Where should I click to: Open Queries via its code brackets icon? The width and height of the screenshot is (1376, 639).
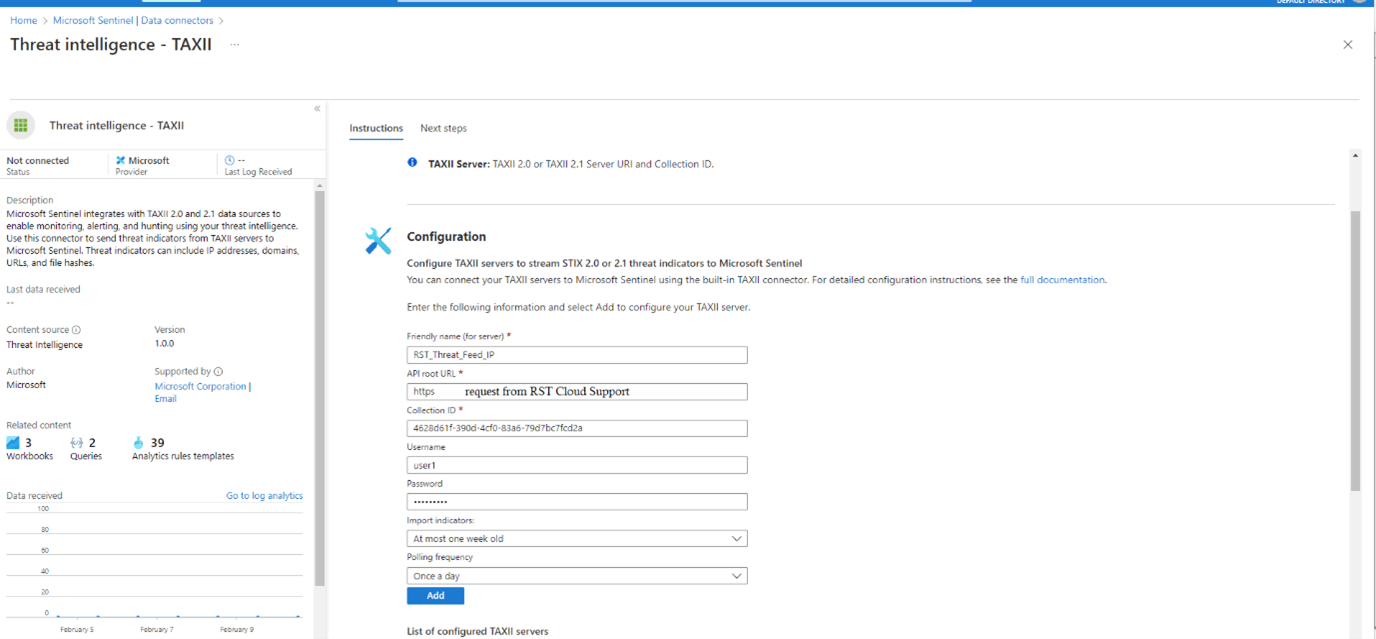coord(76,442)
